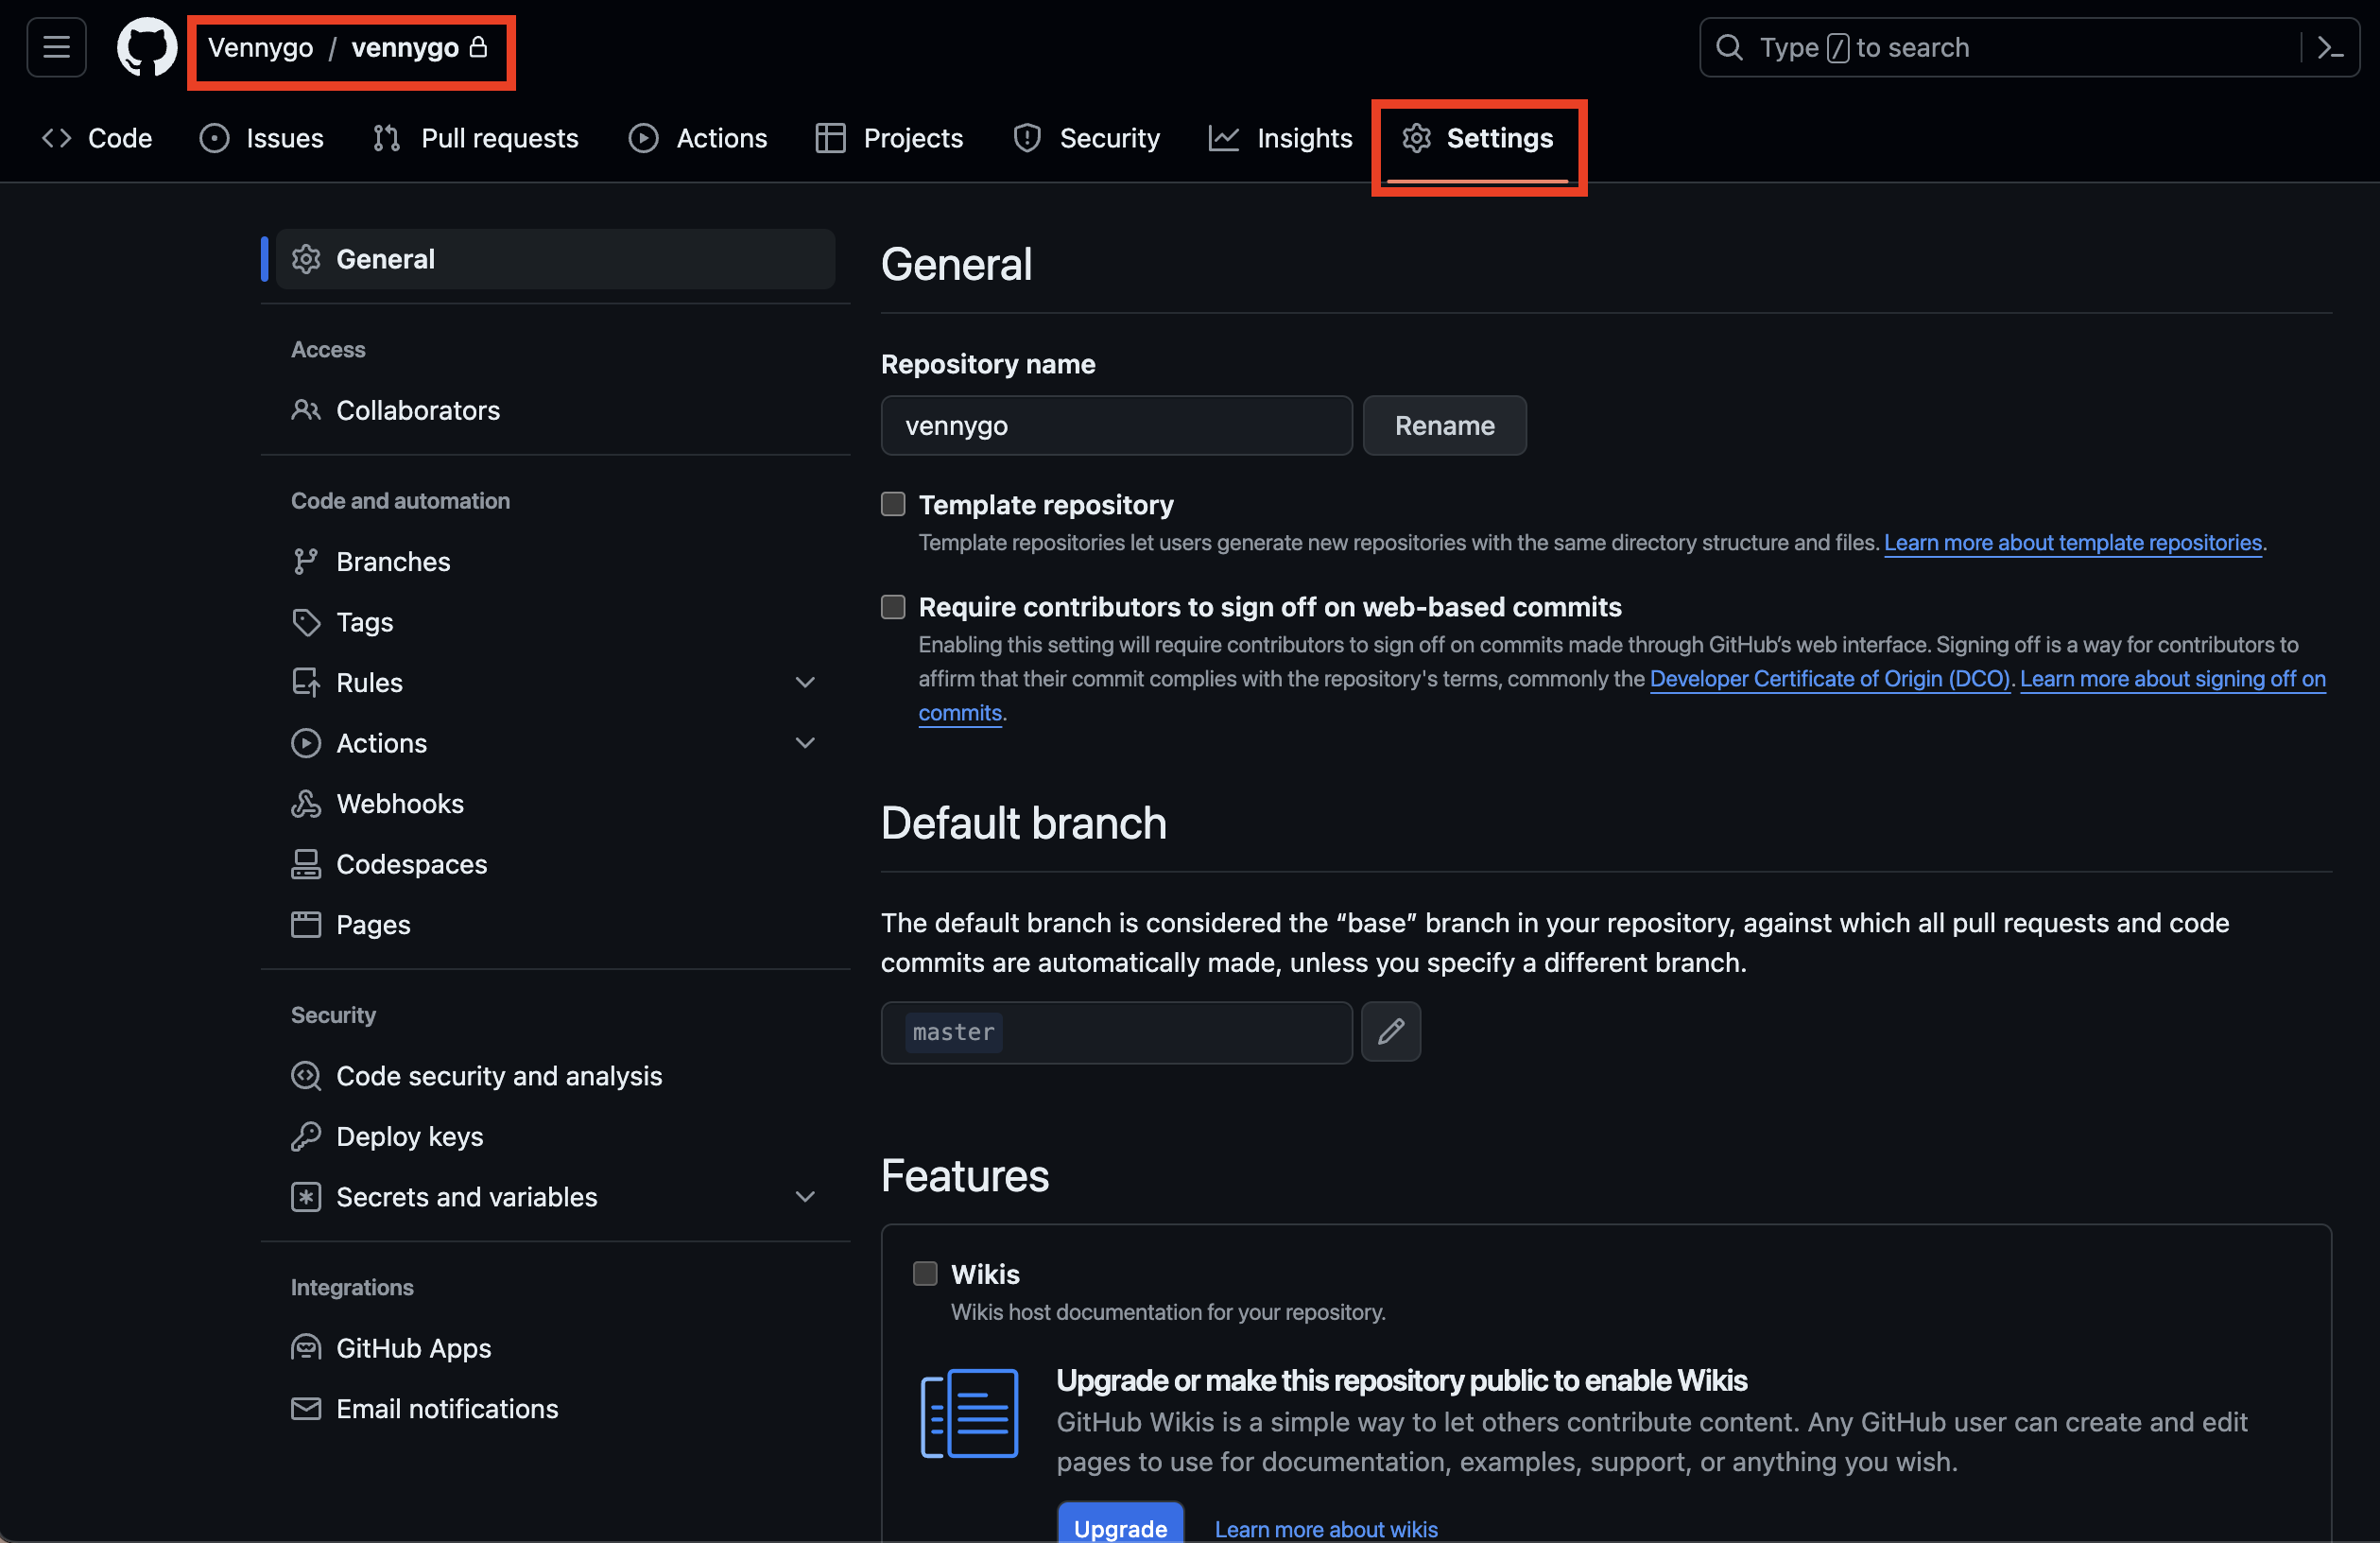This screenshot has height=1543, width=2380.
Task: Click the Repository name text field
Action: 1116,426
